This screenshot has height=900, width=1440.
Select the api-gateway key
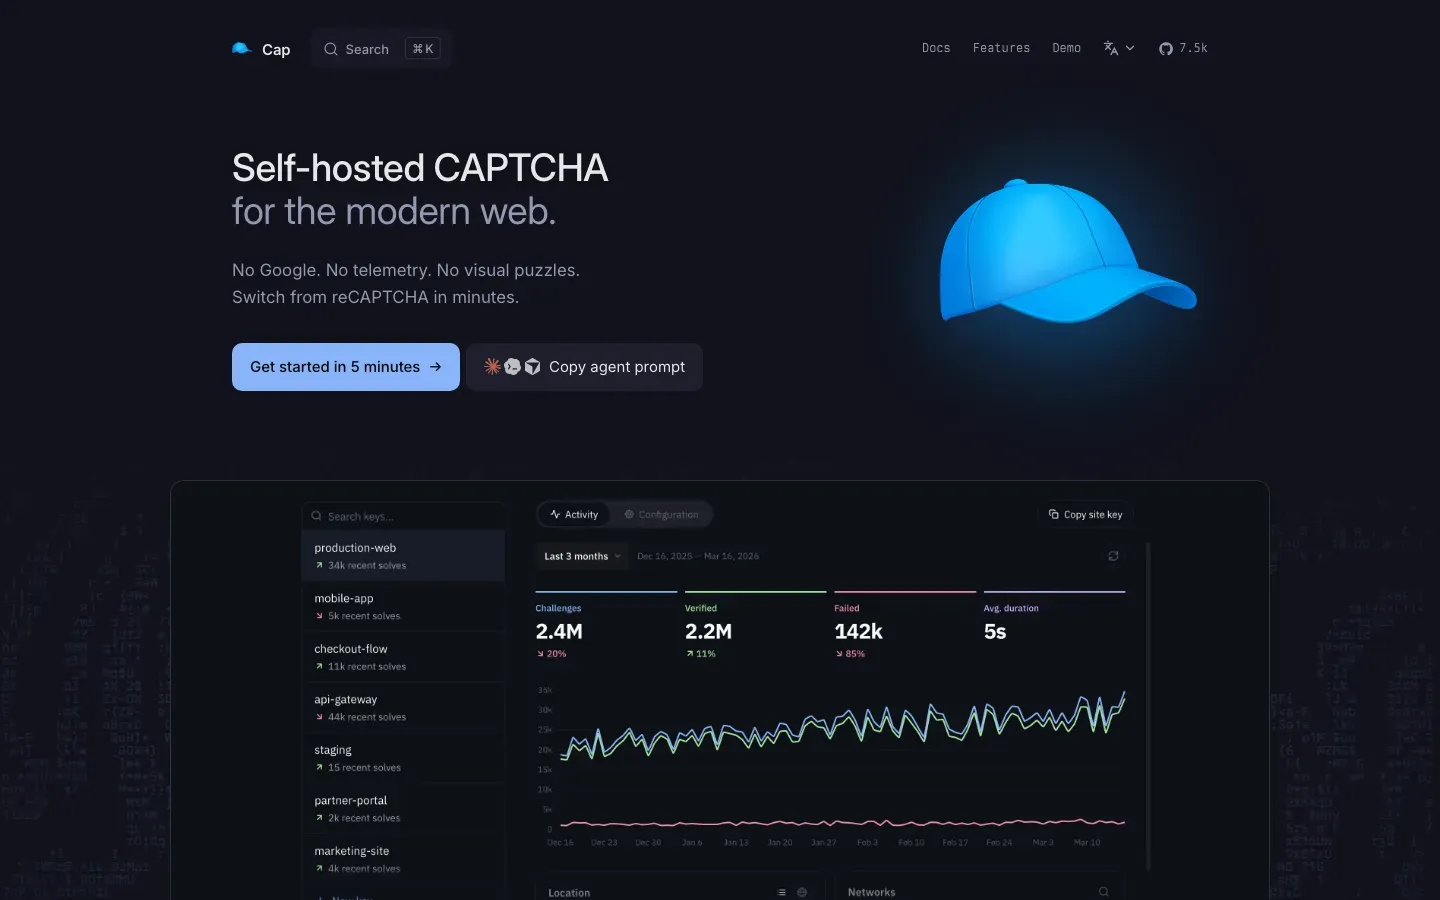tap(404, 708)
